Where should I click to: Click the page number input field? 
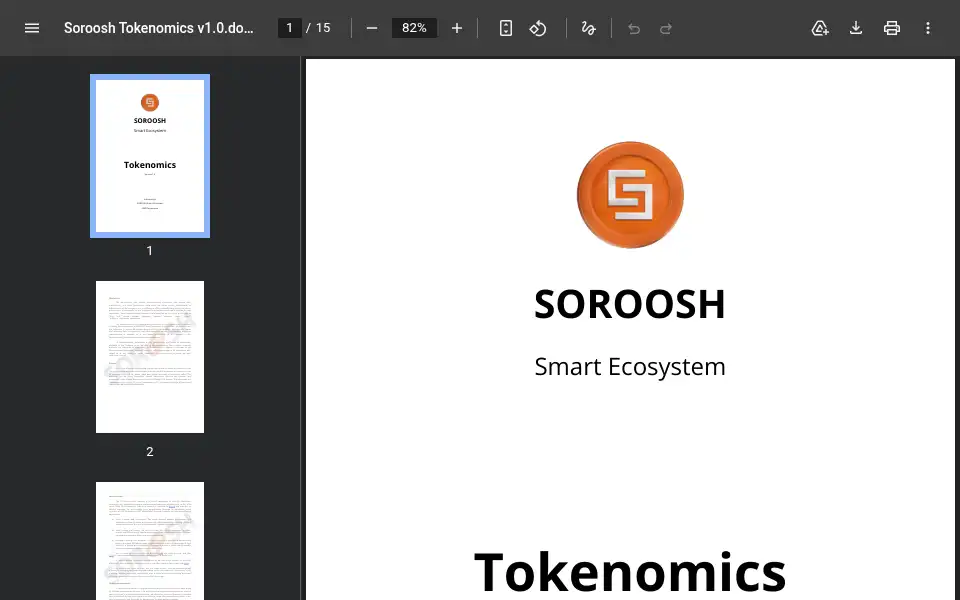[290, 28]
